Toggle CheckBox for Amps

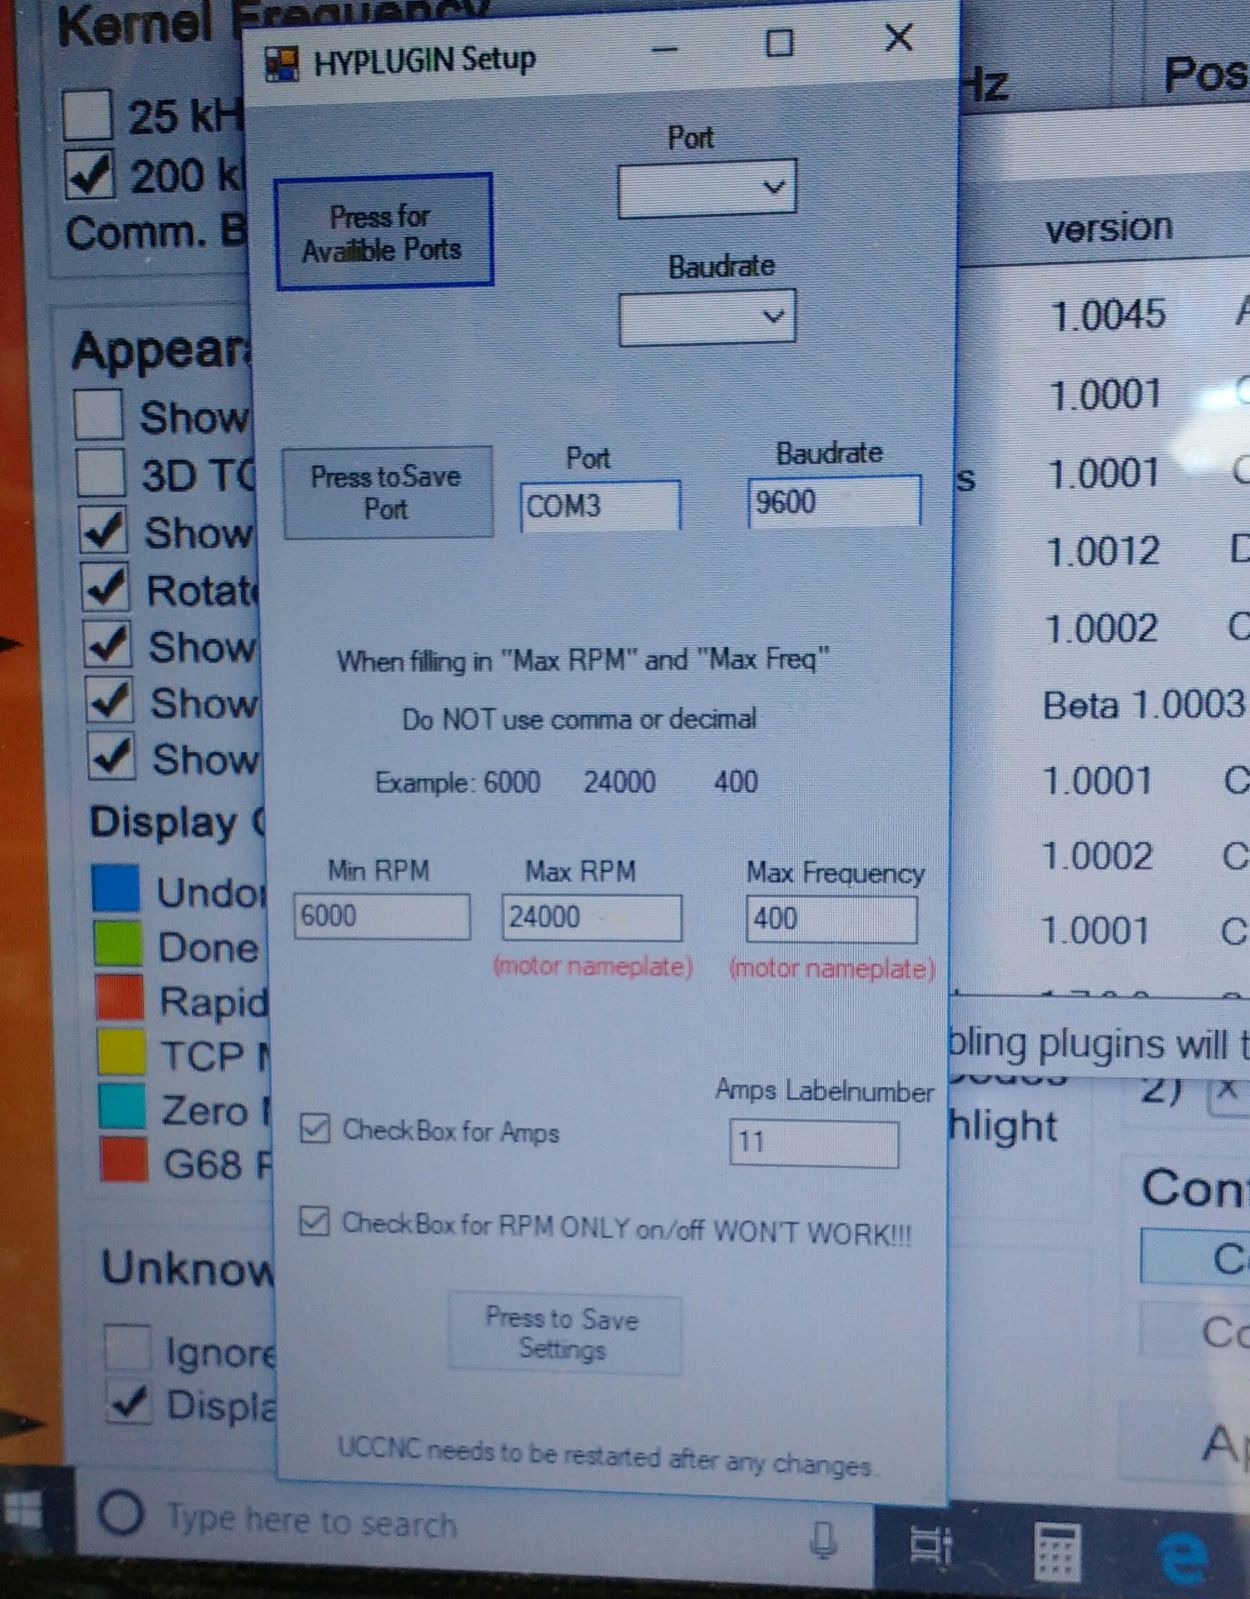coord(315,1128)
